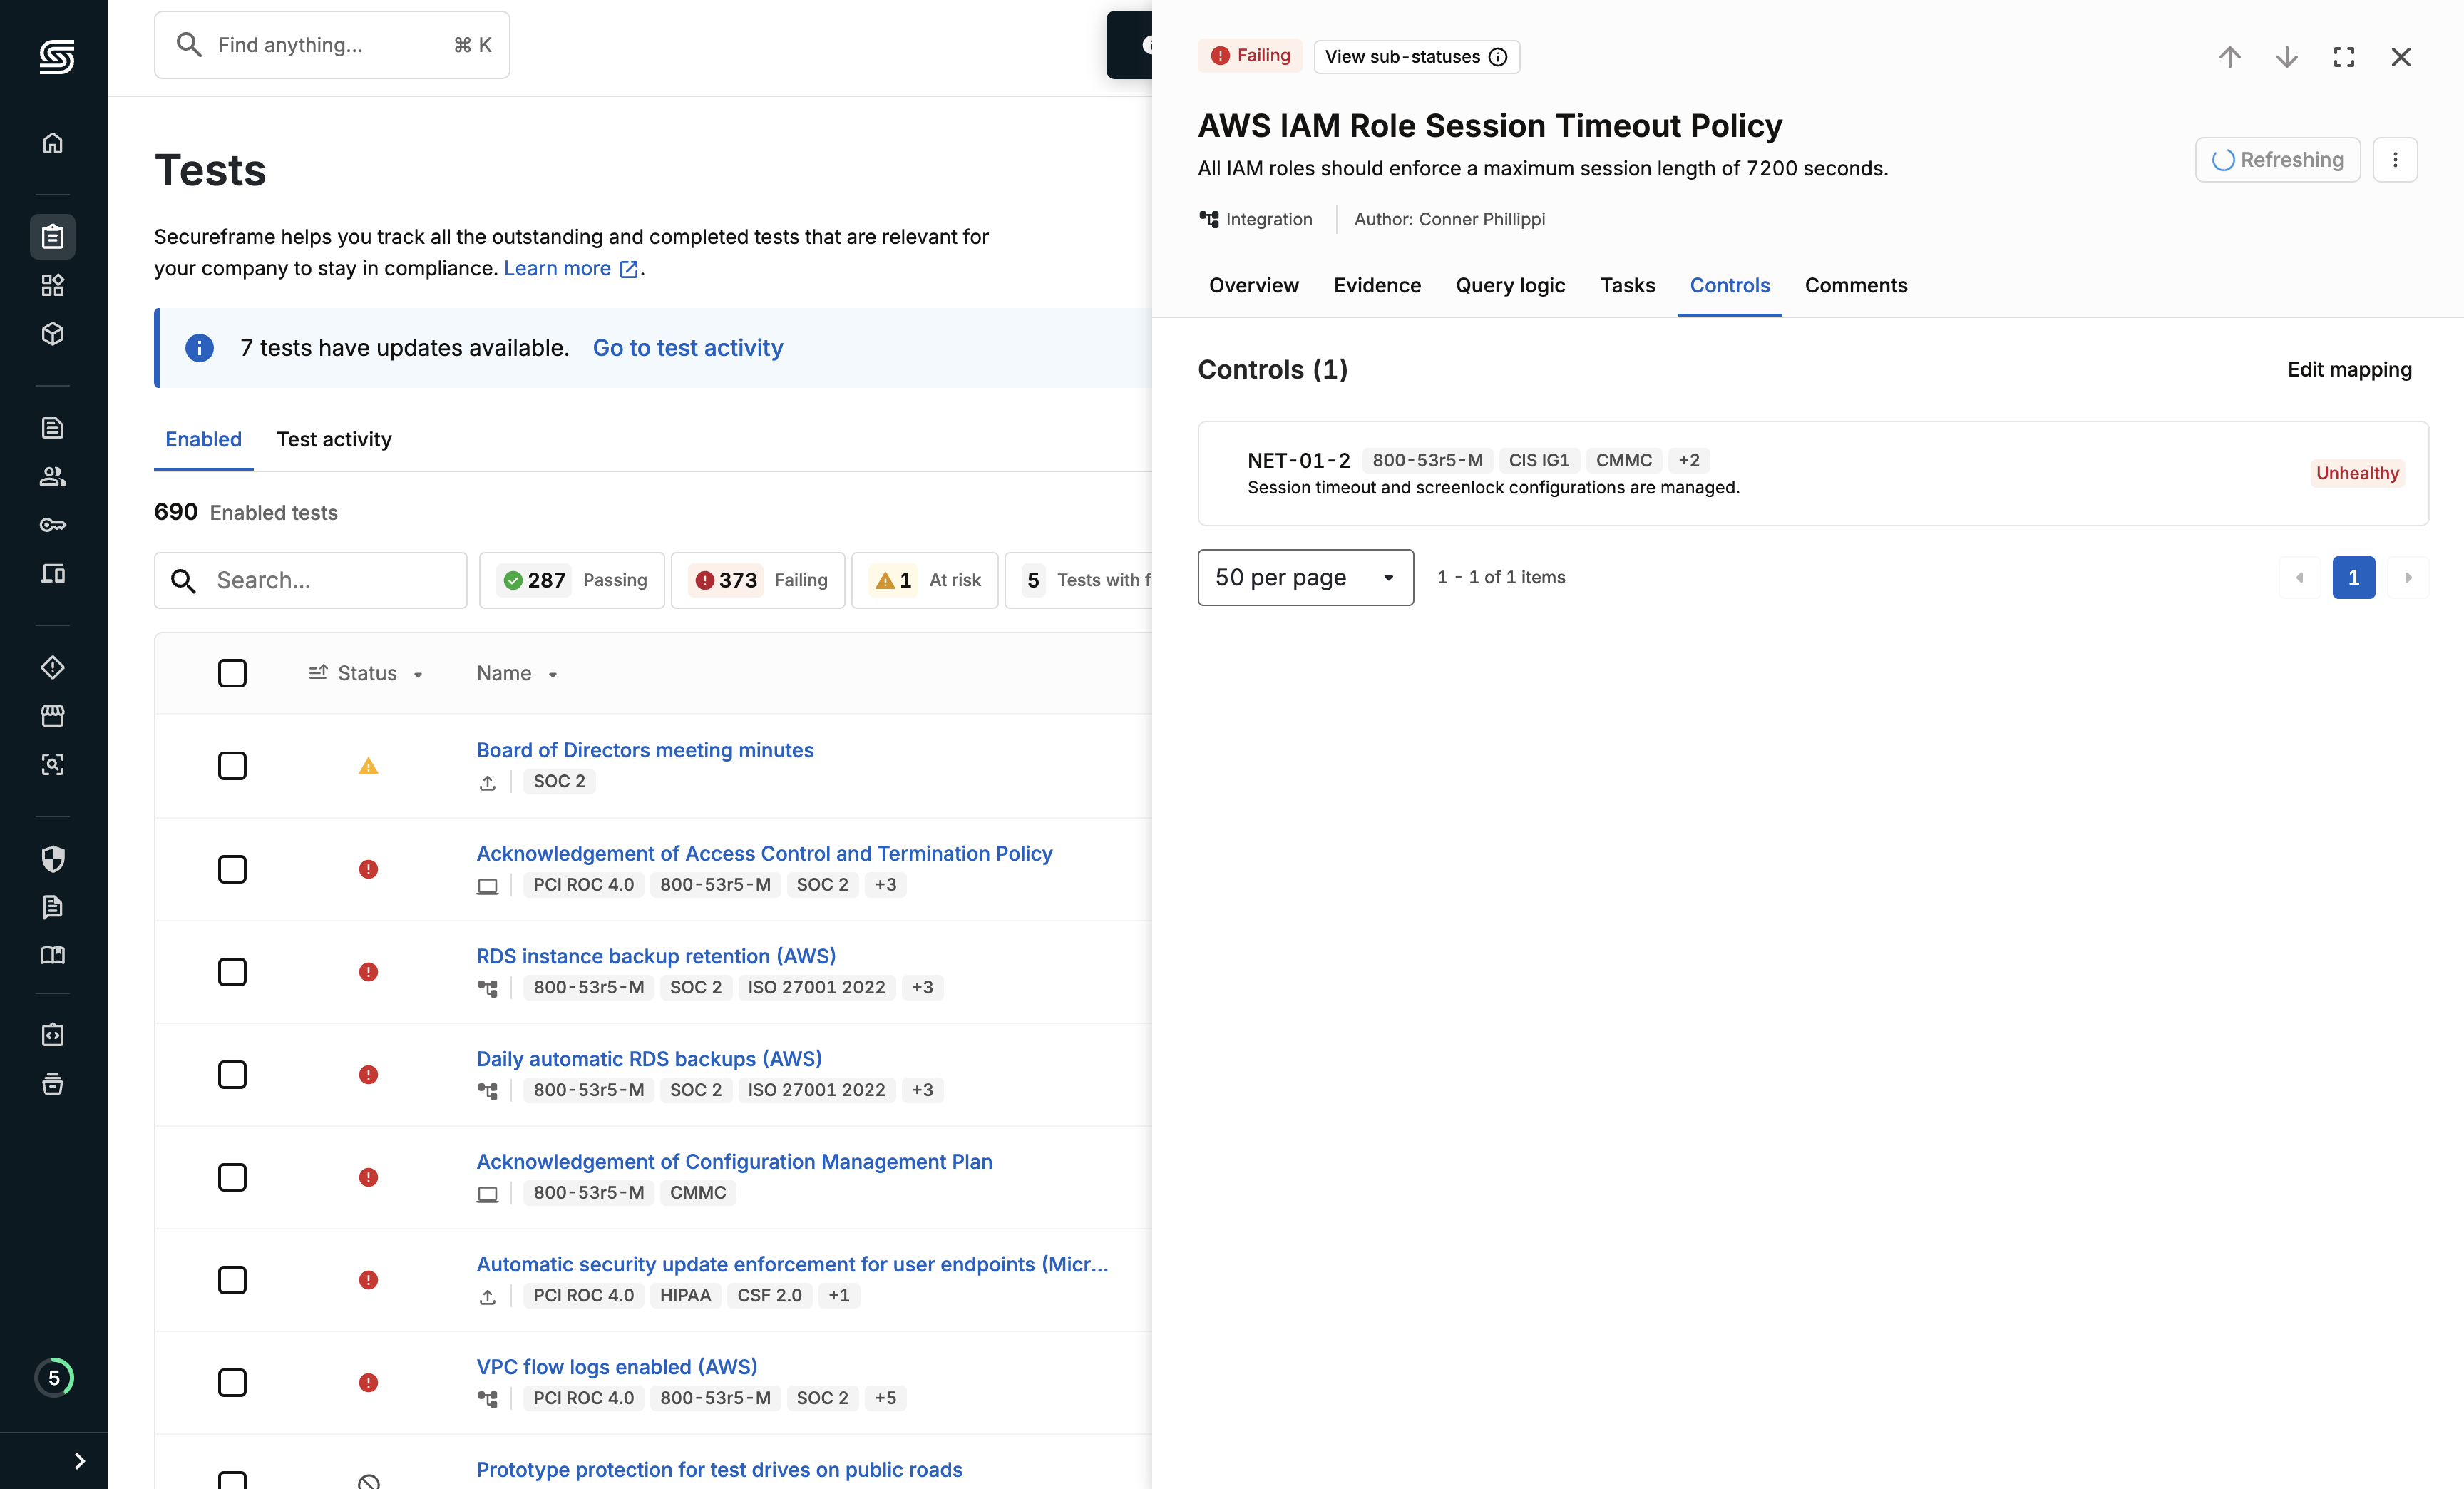Click the previous page arrow in pagination
Viewport: 2464px width, 1489px height.
pos(2299,577)
